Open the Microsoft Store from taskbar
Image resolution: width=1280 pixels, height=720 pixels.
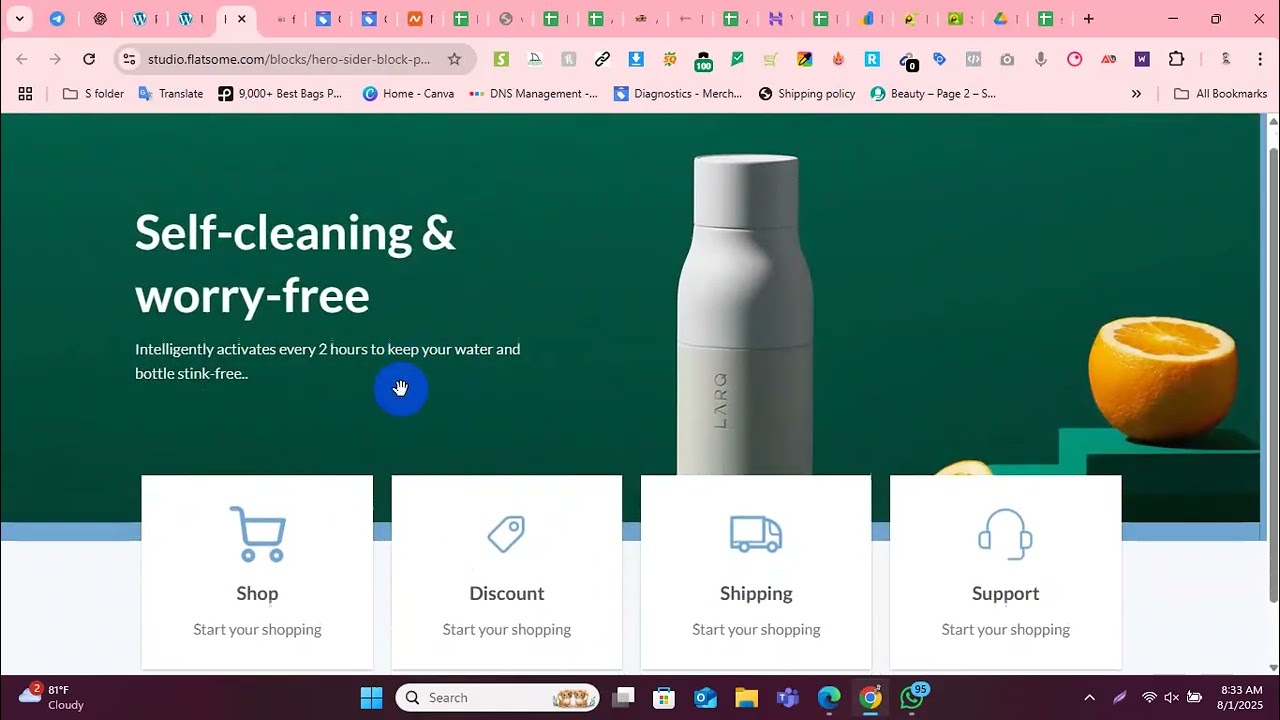(664, 698)
